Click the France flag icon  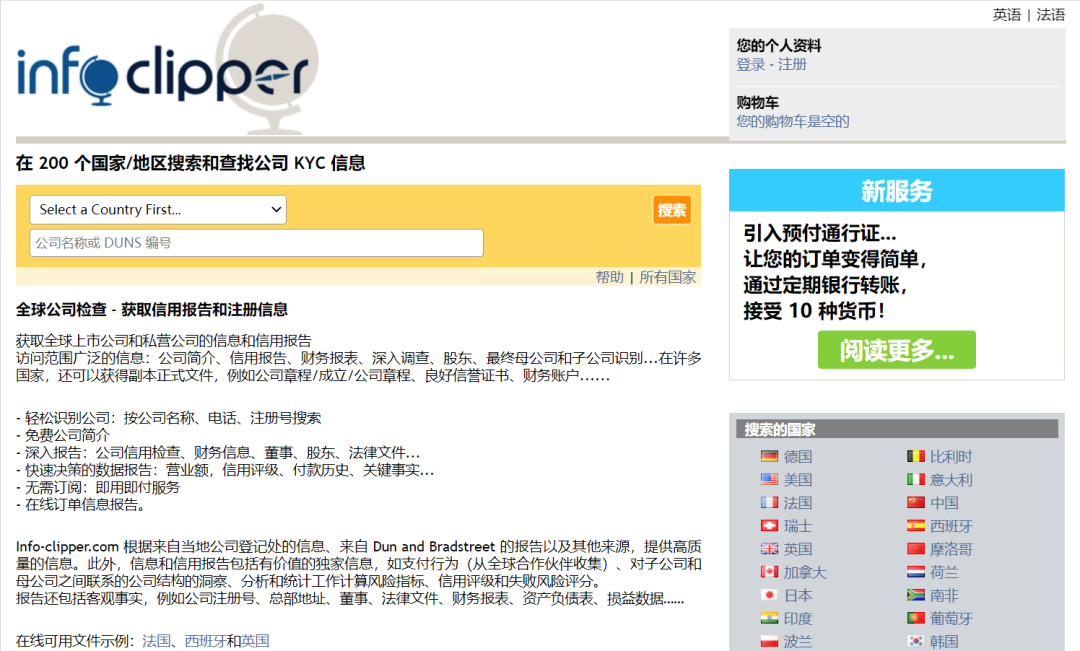pyautogui.click(x=769, y=503)
